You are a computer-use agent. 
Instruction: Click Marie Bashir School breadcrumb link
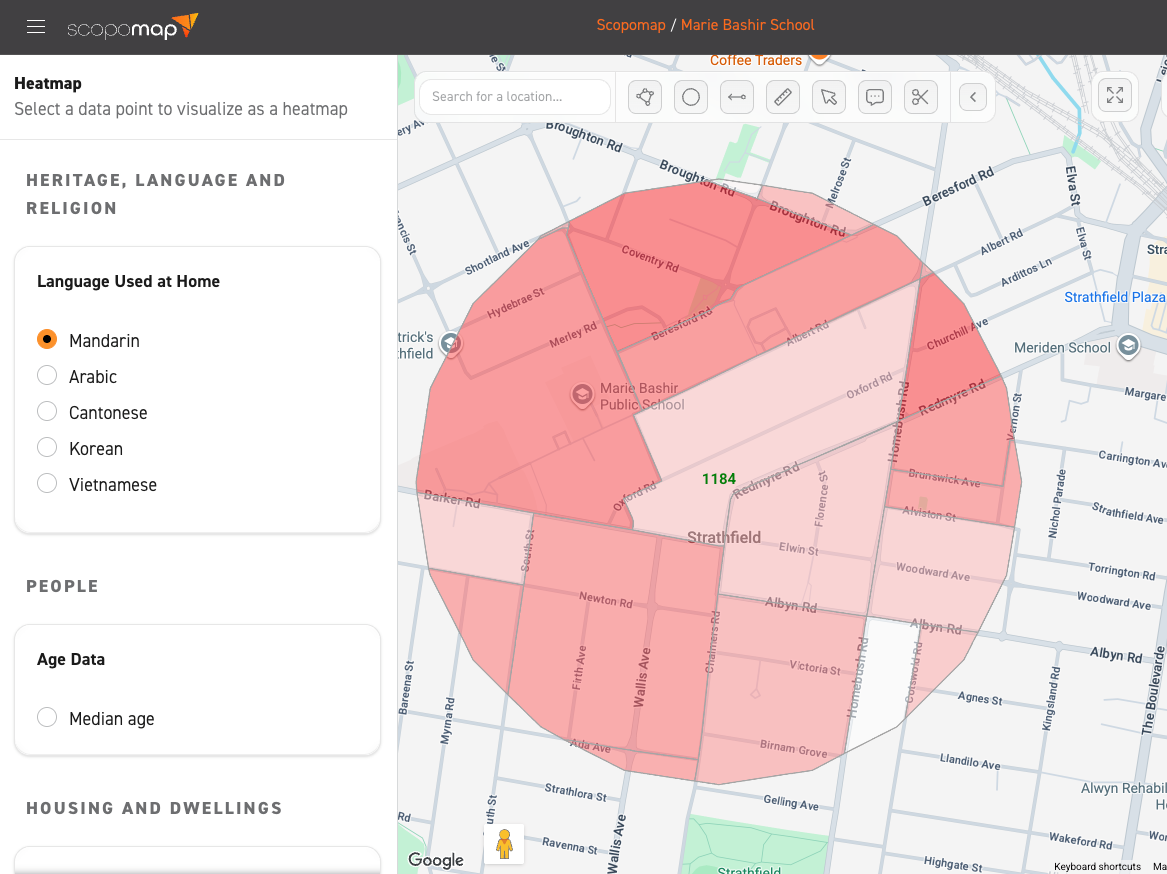coord(747,25)
